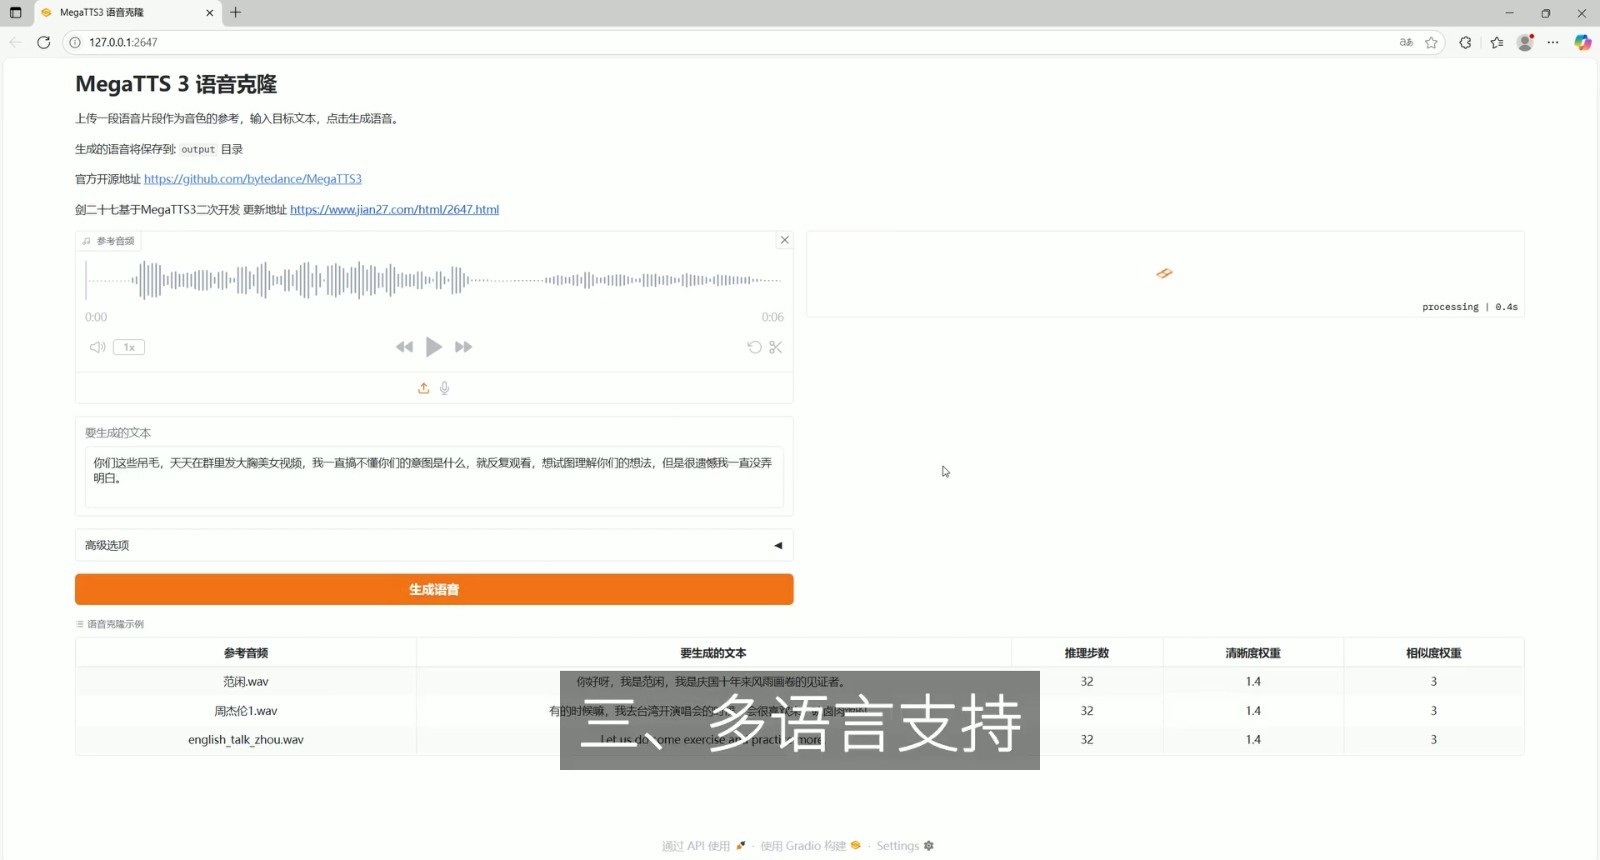The width and height of the screenshot is (1600, 860).
Task: Open the favorites list icon
Action: click(x=1496, y=42)
